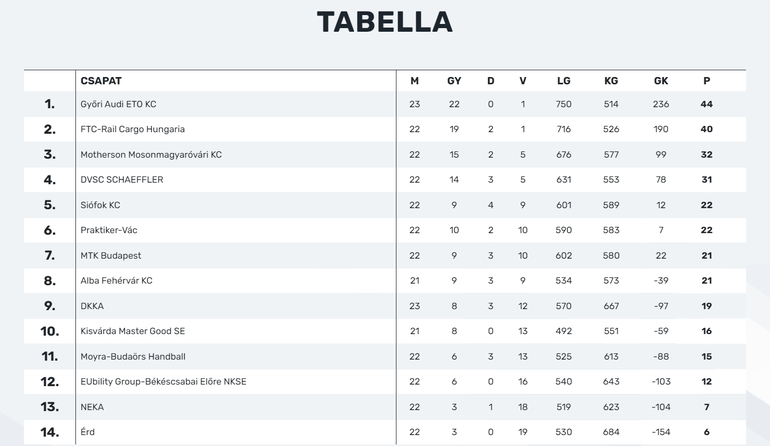This screenshot has height=446, width=770.
Task: Select Moyra-Budaörs Handball team name
Action: [133, 357]
